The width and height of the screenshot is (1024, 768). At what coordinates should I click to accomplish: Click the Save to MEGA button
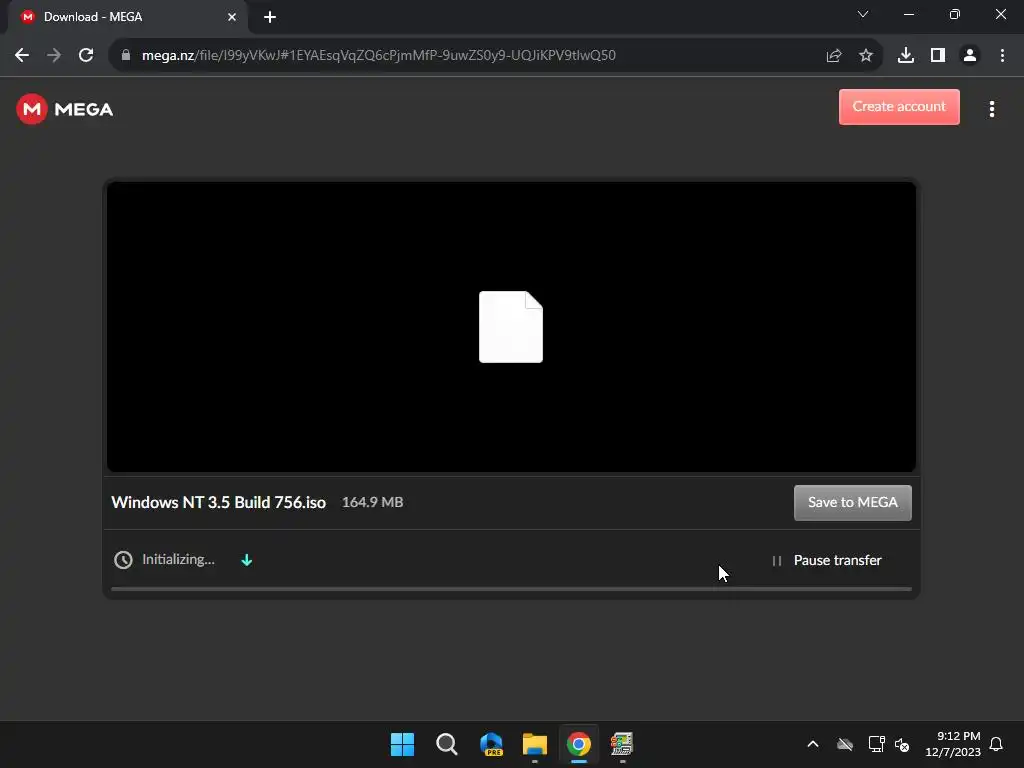(852, 502)
